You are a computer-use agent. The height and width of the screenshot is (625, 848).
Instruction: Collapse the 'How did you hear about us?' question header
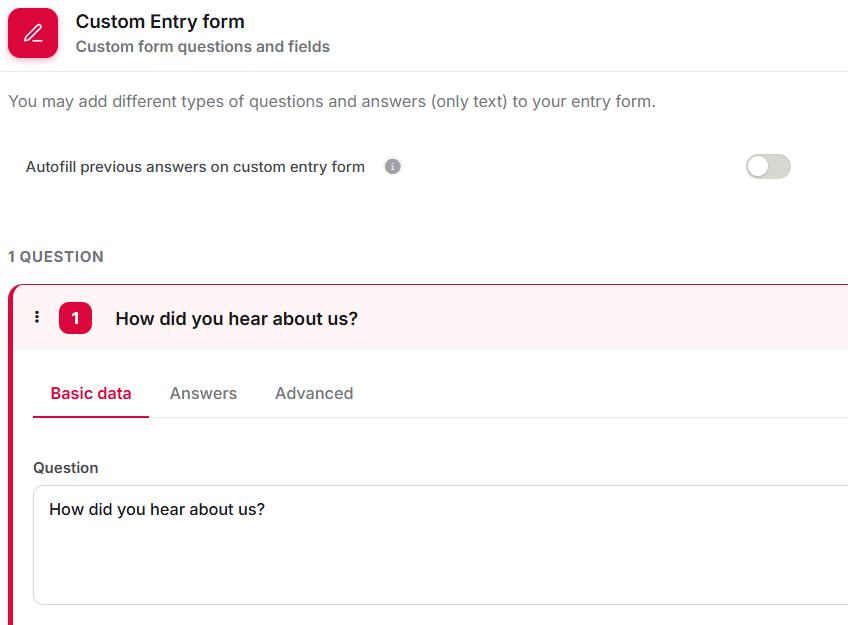click(236, 318)
